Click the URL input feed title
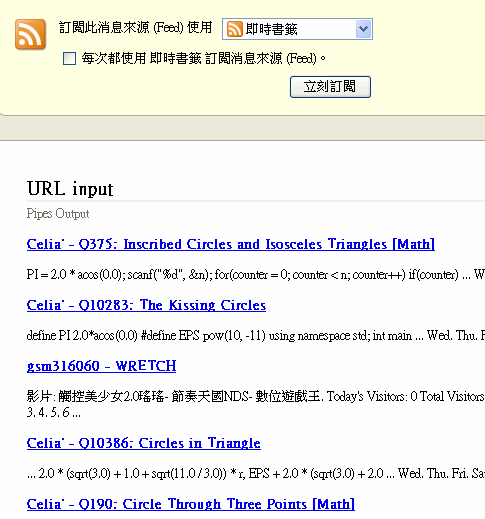The width and height of the screenshot is (485, 519). 70,189
